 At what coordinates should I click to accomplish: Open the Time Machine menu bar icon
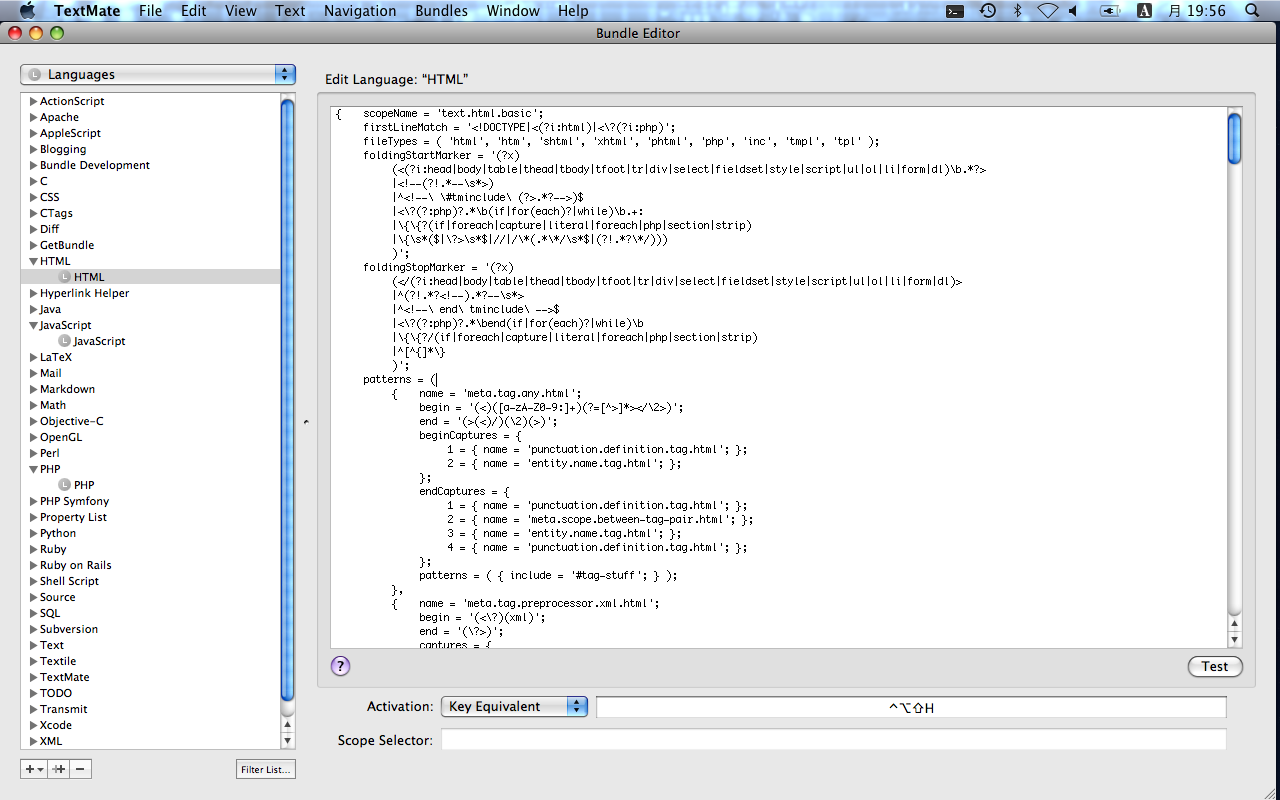click(x=987, y=11)
